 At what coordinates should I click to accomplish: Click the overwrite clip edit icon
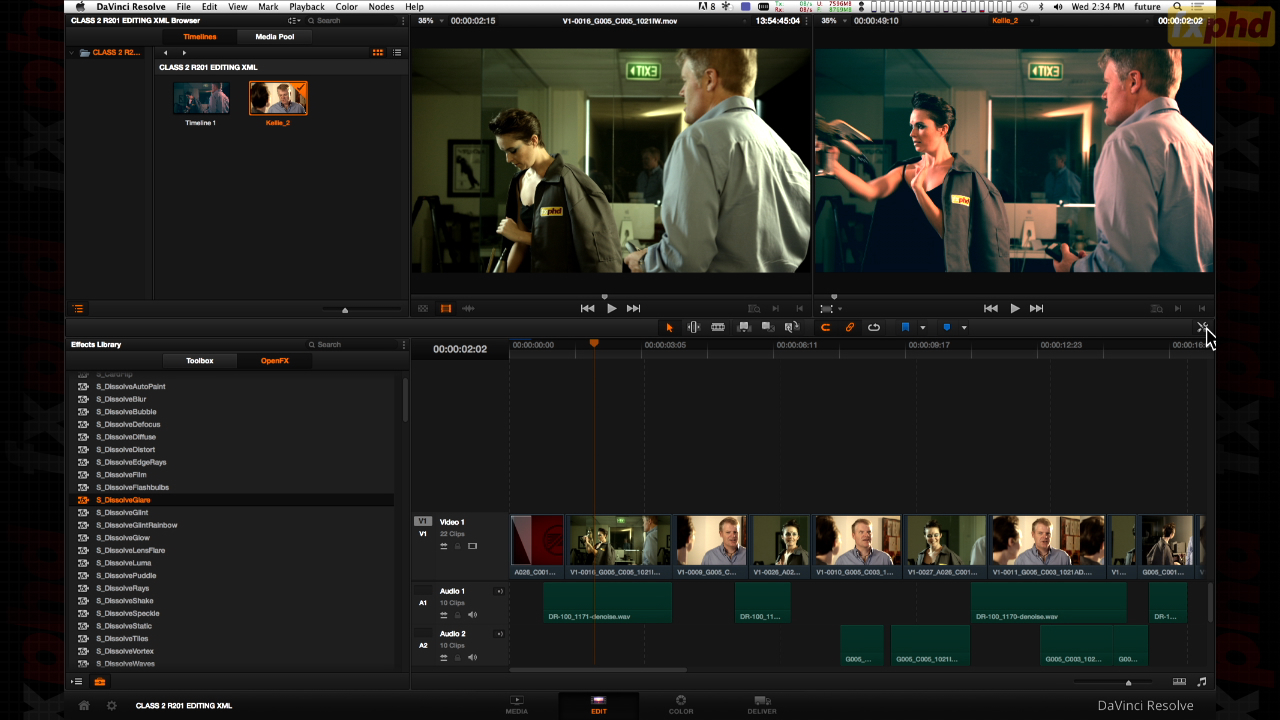tap(768, 327)
